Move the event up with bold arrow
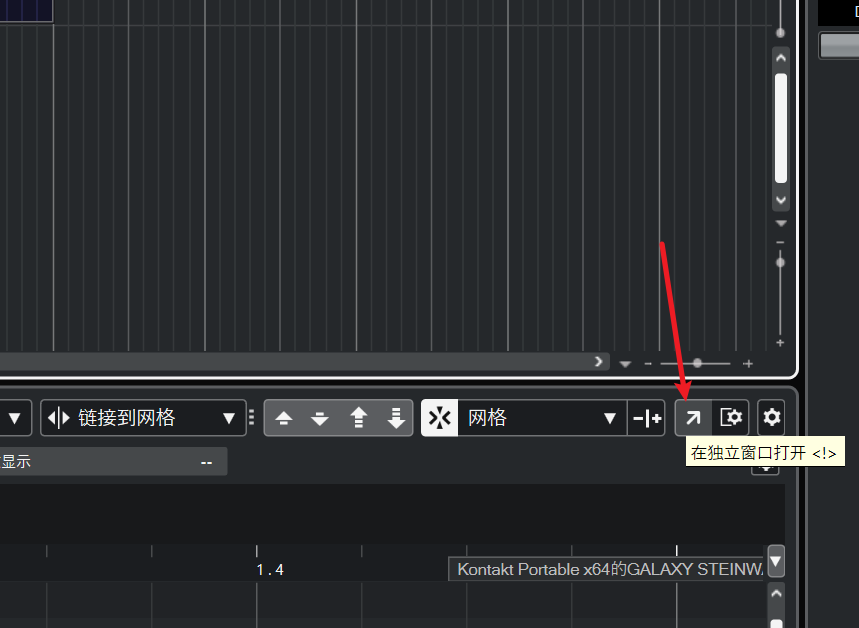This screenshot has height=628, width=859. (358, 418)
